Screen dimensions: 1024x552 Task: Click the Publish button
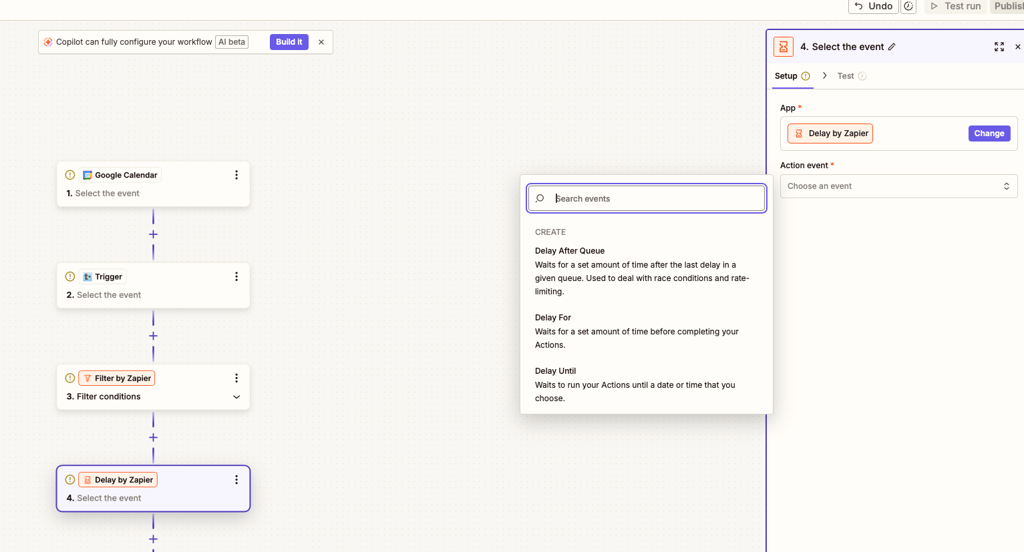coord(1008,6)
